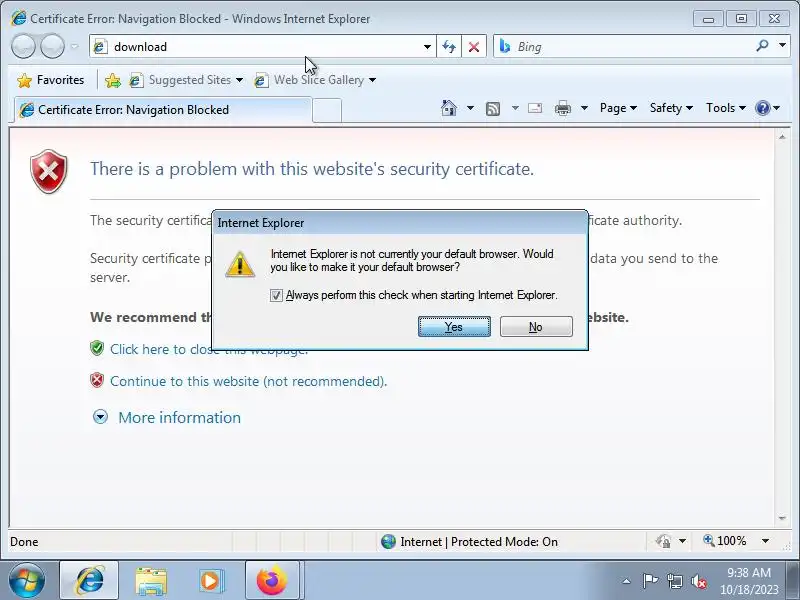This screenshot has height=600, width=800.
Task: Open Windows Media Player from the taskbar
Action: pyautogui.click(x=211, y=581)
